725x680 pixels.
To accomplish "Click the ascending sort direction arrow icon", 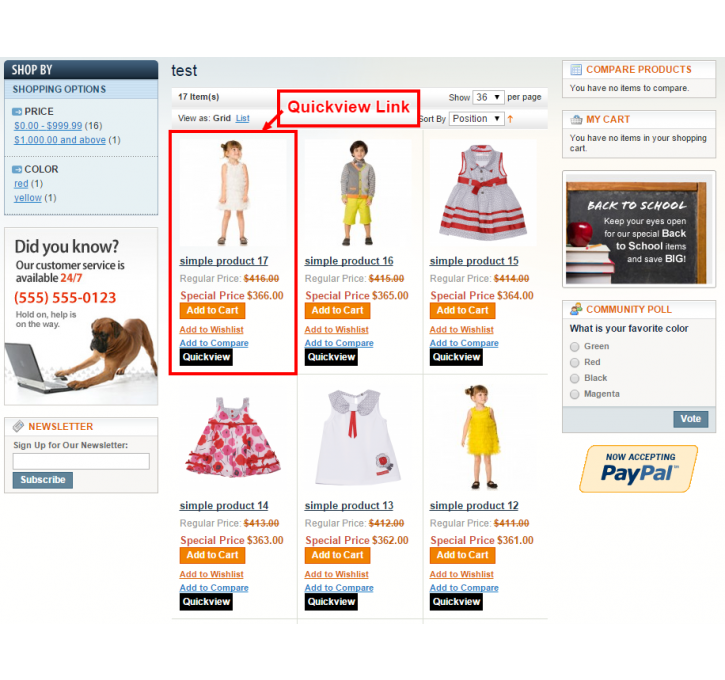I will (510, 119).
